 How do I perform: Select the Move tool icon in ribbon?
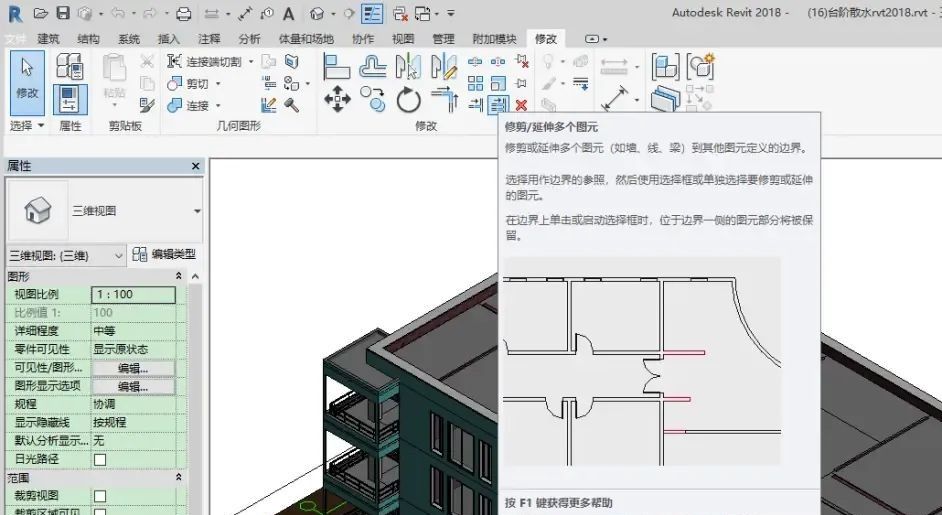click(x=337, y=99)
